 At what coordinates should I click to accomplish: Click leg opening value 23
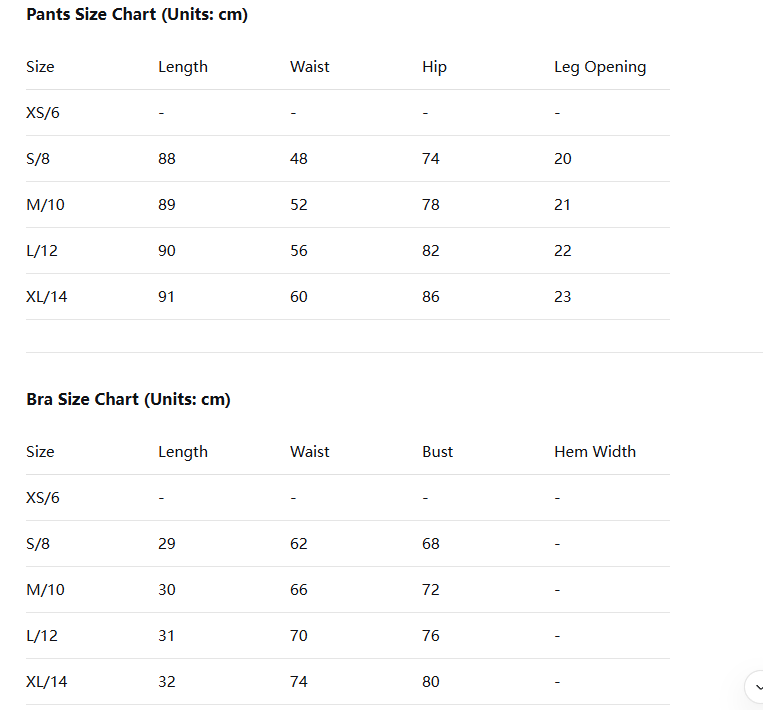coord(563,297)
